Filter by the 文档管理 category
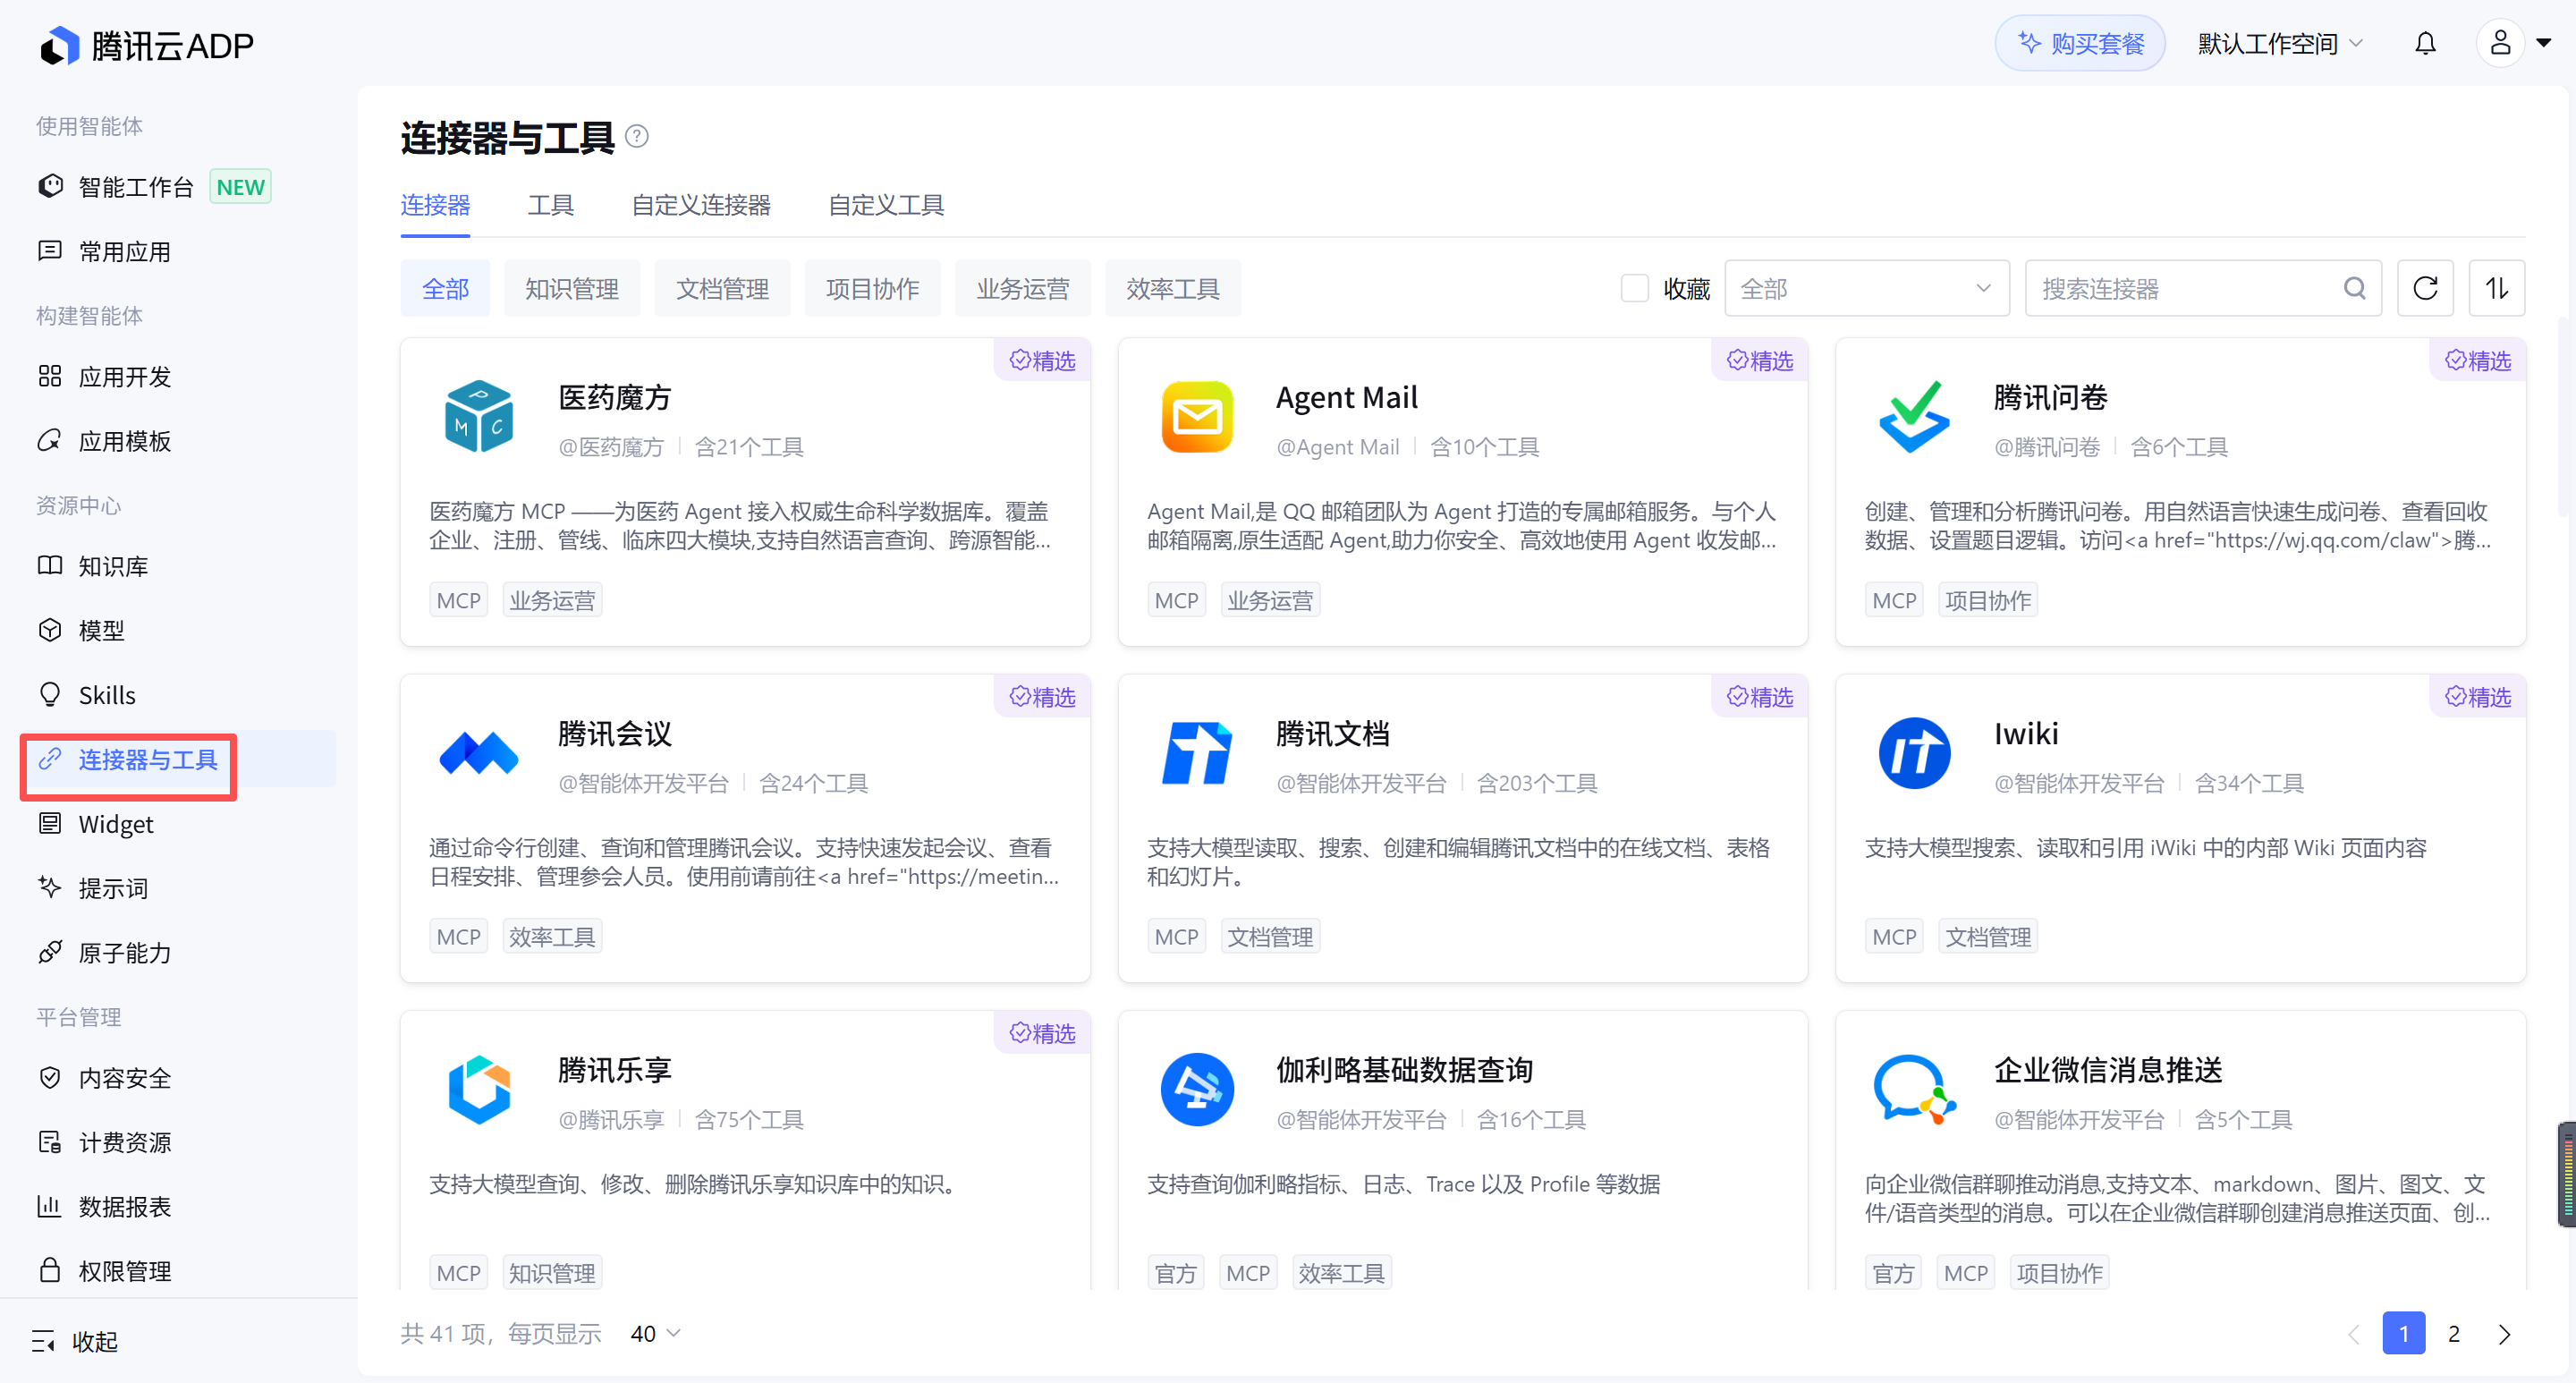 [722, 289]
